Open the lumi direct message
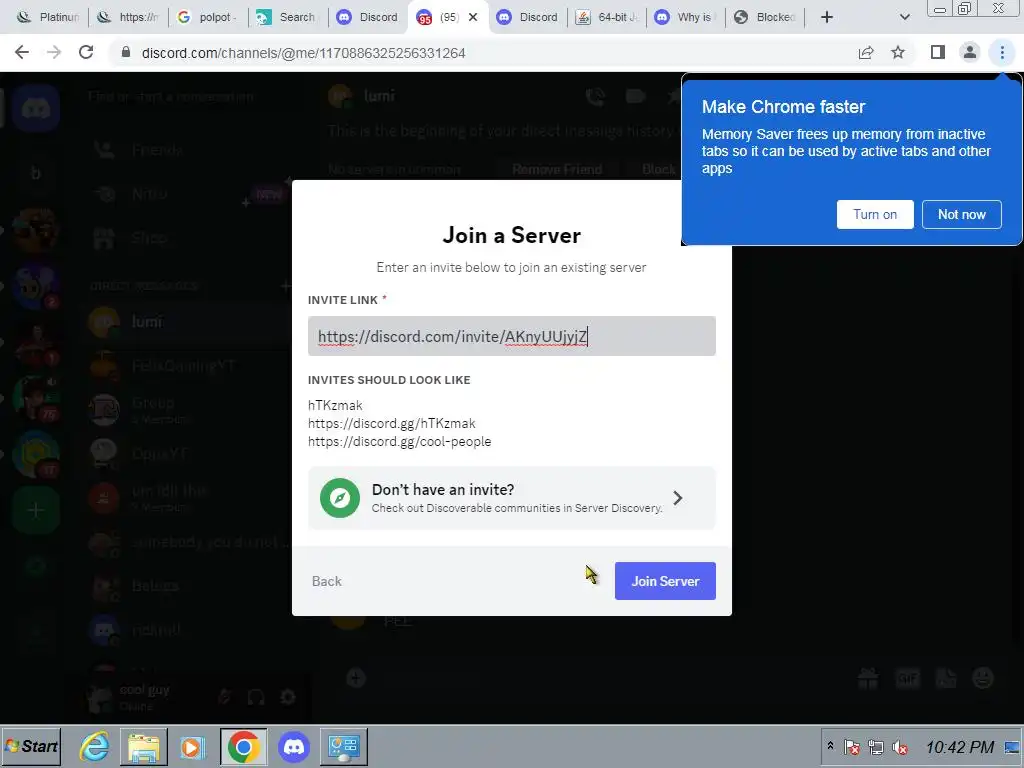The height and width of the screenshot is (768, 1024). coord(186,321)
